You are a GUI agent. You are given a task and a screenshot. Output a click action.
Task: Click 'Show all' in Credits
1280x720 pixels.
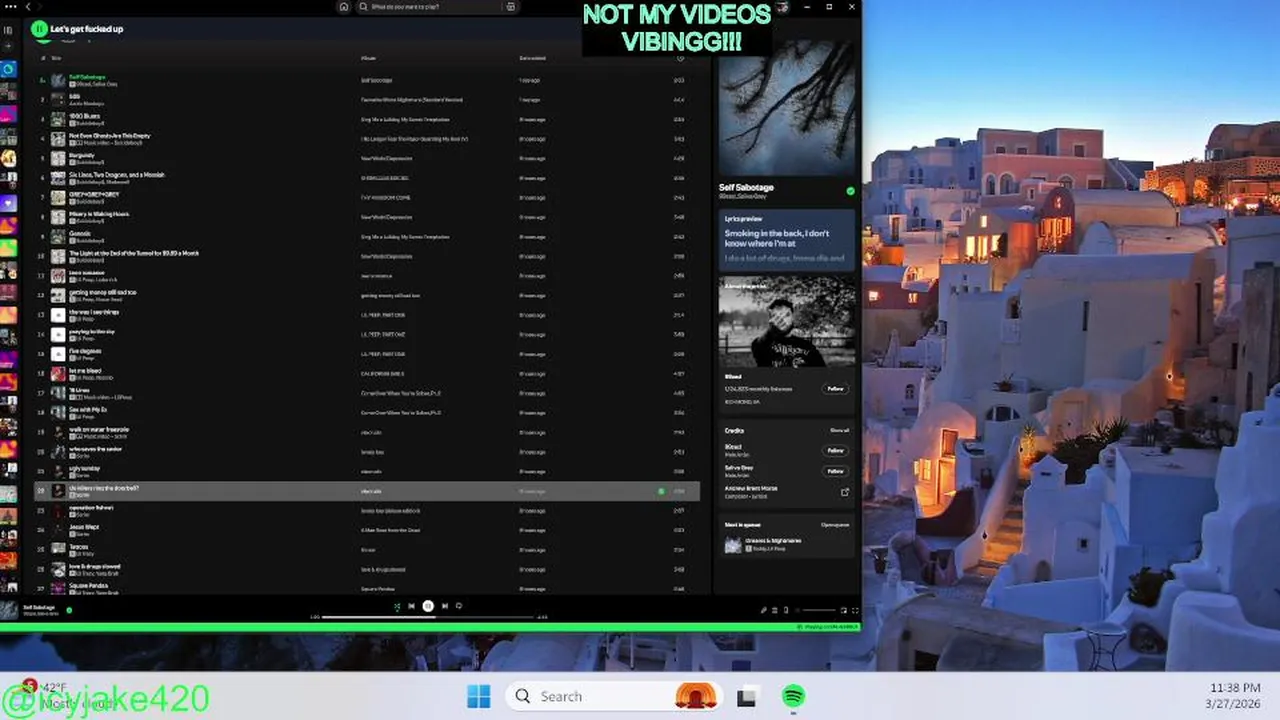click(x=839, y=431)
